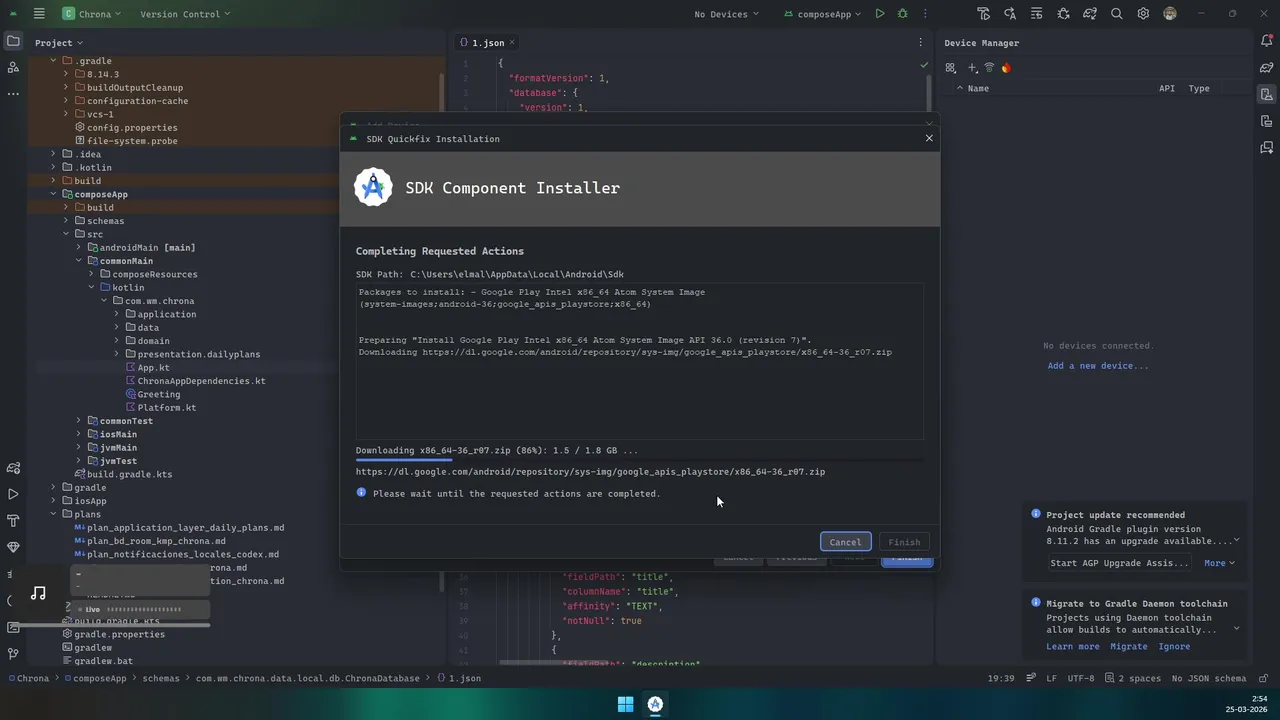The image size is (1280, 720).
Task: Click Ignore in Gradle Daemon notification
Action: (1174, 647)
